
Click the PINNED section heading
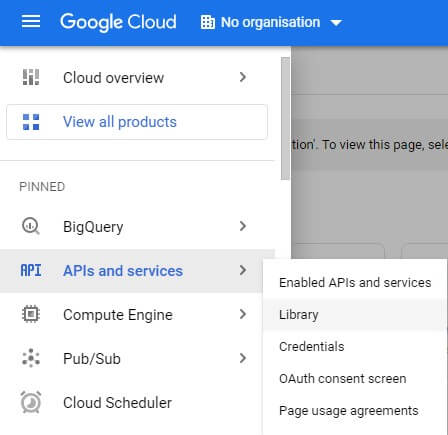point(42,187)
